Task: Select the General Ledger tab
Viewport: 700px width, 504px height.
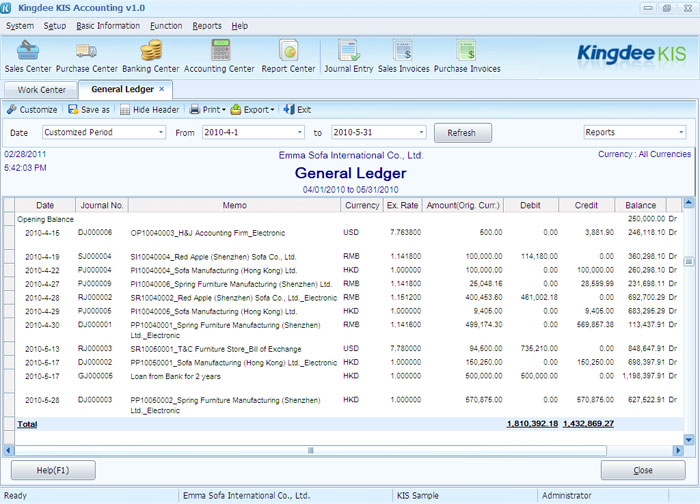Action: click(122, 89)
